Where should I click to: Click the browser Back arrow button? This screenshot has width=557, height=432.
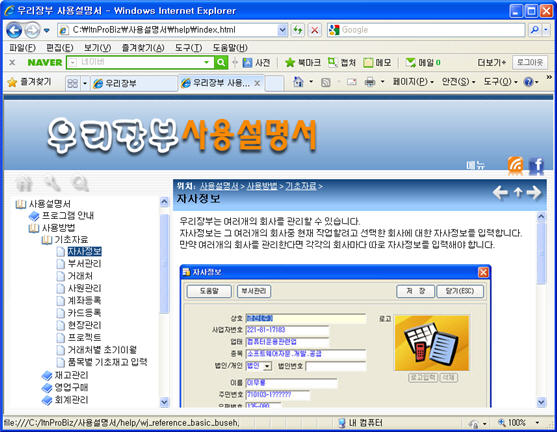click(x=14, y=31)
